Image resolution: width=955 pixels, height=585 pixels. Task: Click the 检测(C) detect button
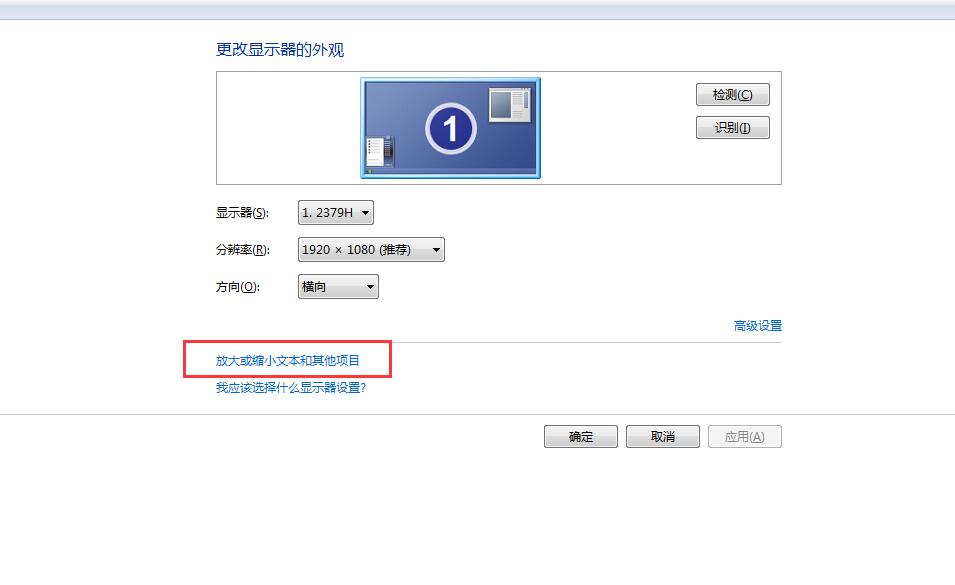pyautogui.click(x=733, y=94)
